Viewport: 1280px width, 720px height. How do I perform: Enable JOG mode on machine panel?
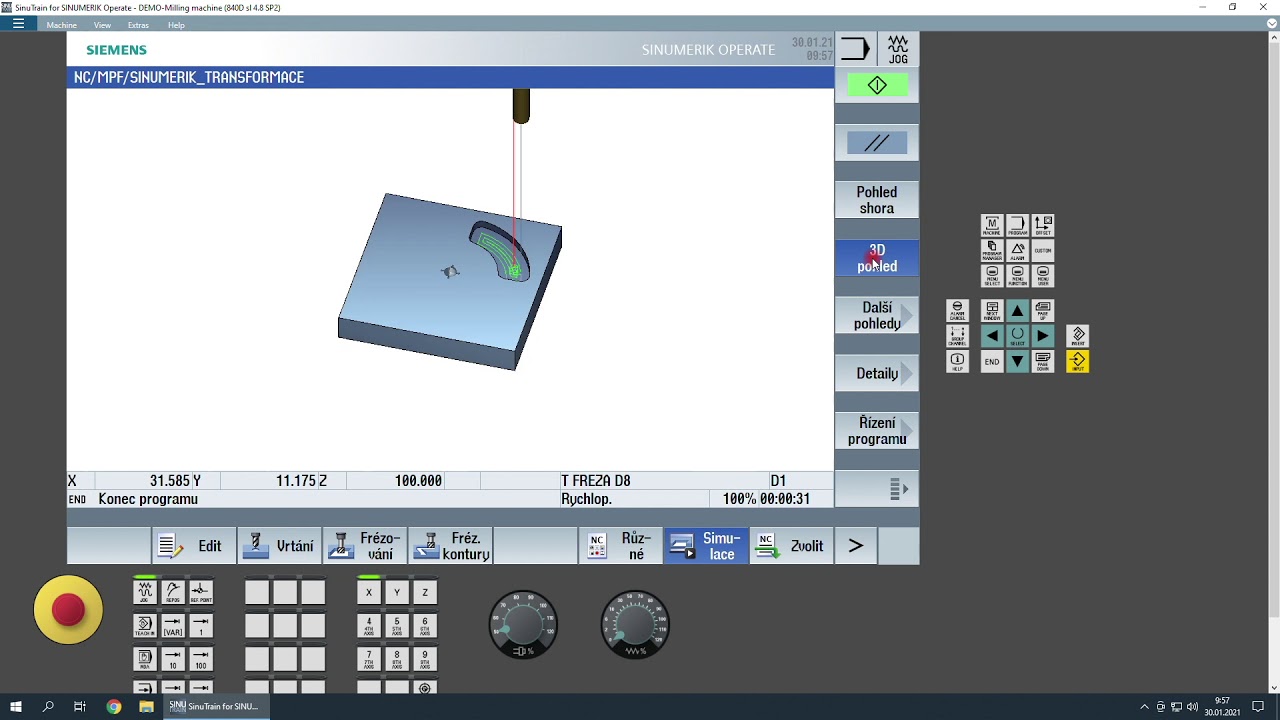point(145,592)
